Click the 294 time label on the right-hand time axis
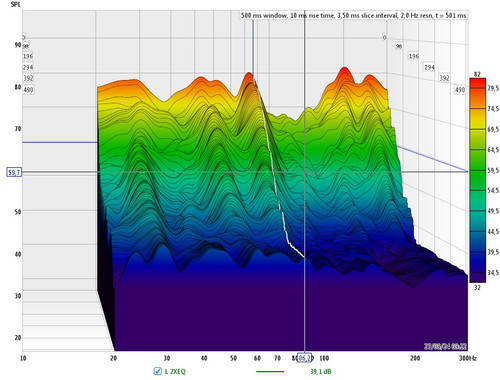500x380 pixels. [429, 67]
